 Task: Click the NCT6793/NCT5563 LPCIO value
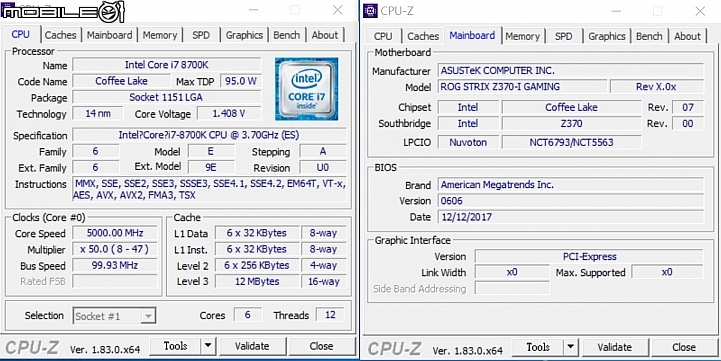pyautogui.click(x=571, y=142)
